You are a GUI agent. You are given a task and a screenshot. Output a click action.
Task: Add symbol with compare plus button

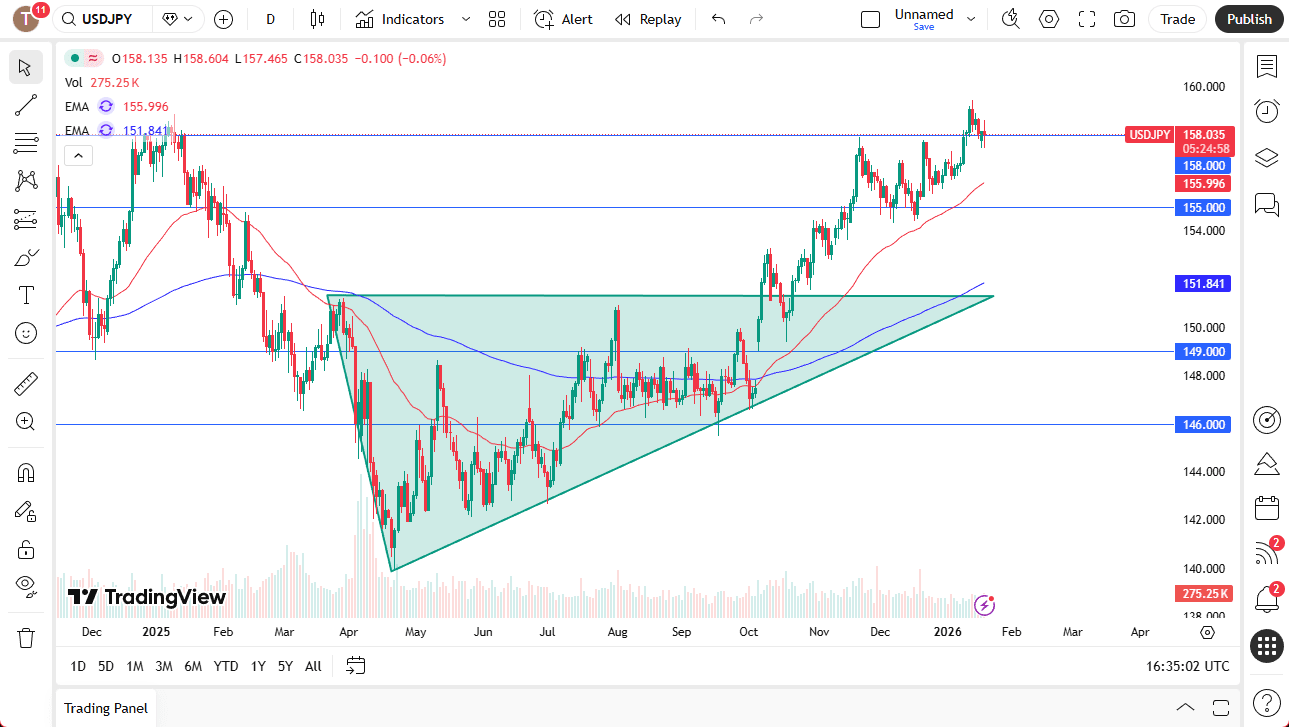click(223, 19)
